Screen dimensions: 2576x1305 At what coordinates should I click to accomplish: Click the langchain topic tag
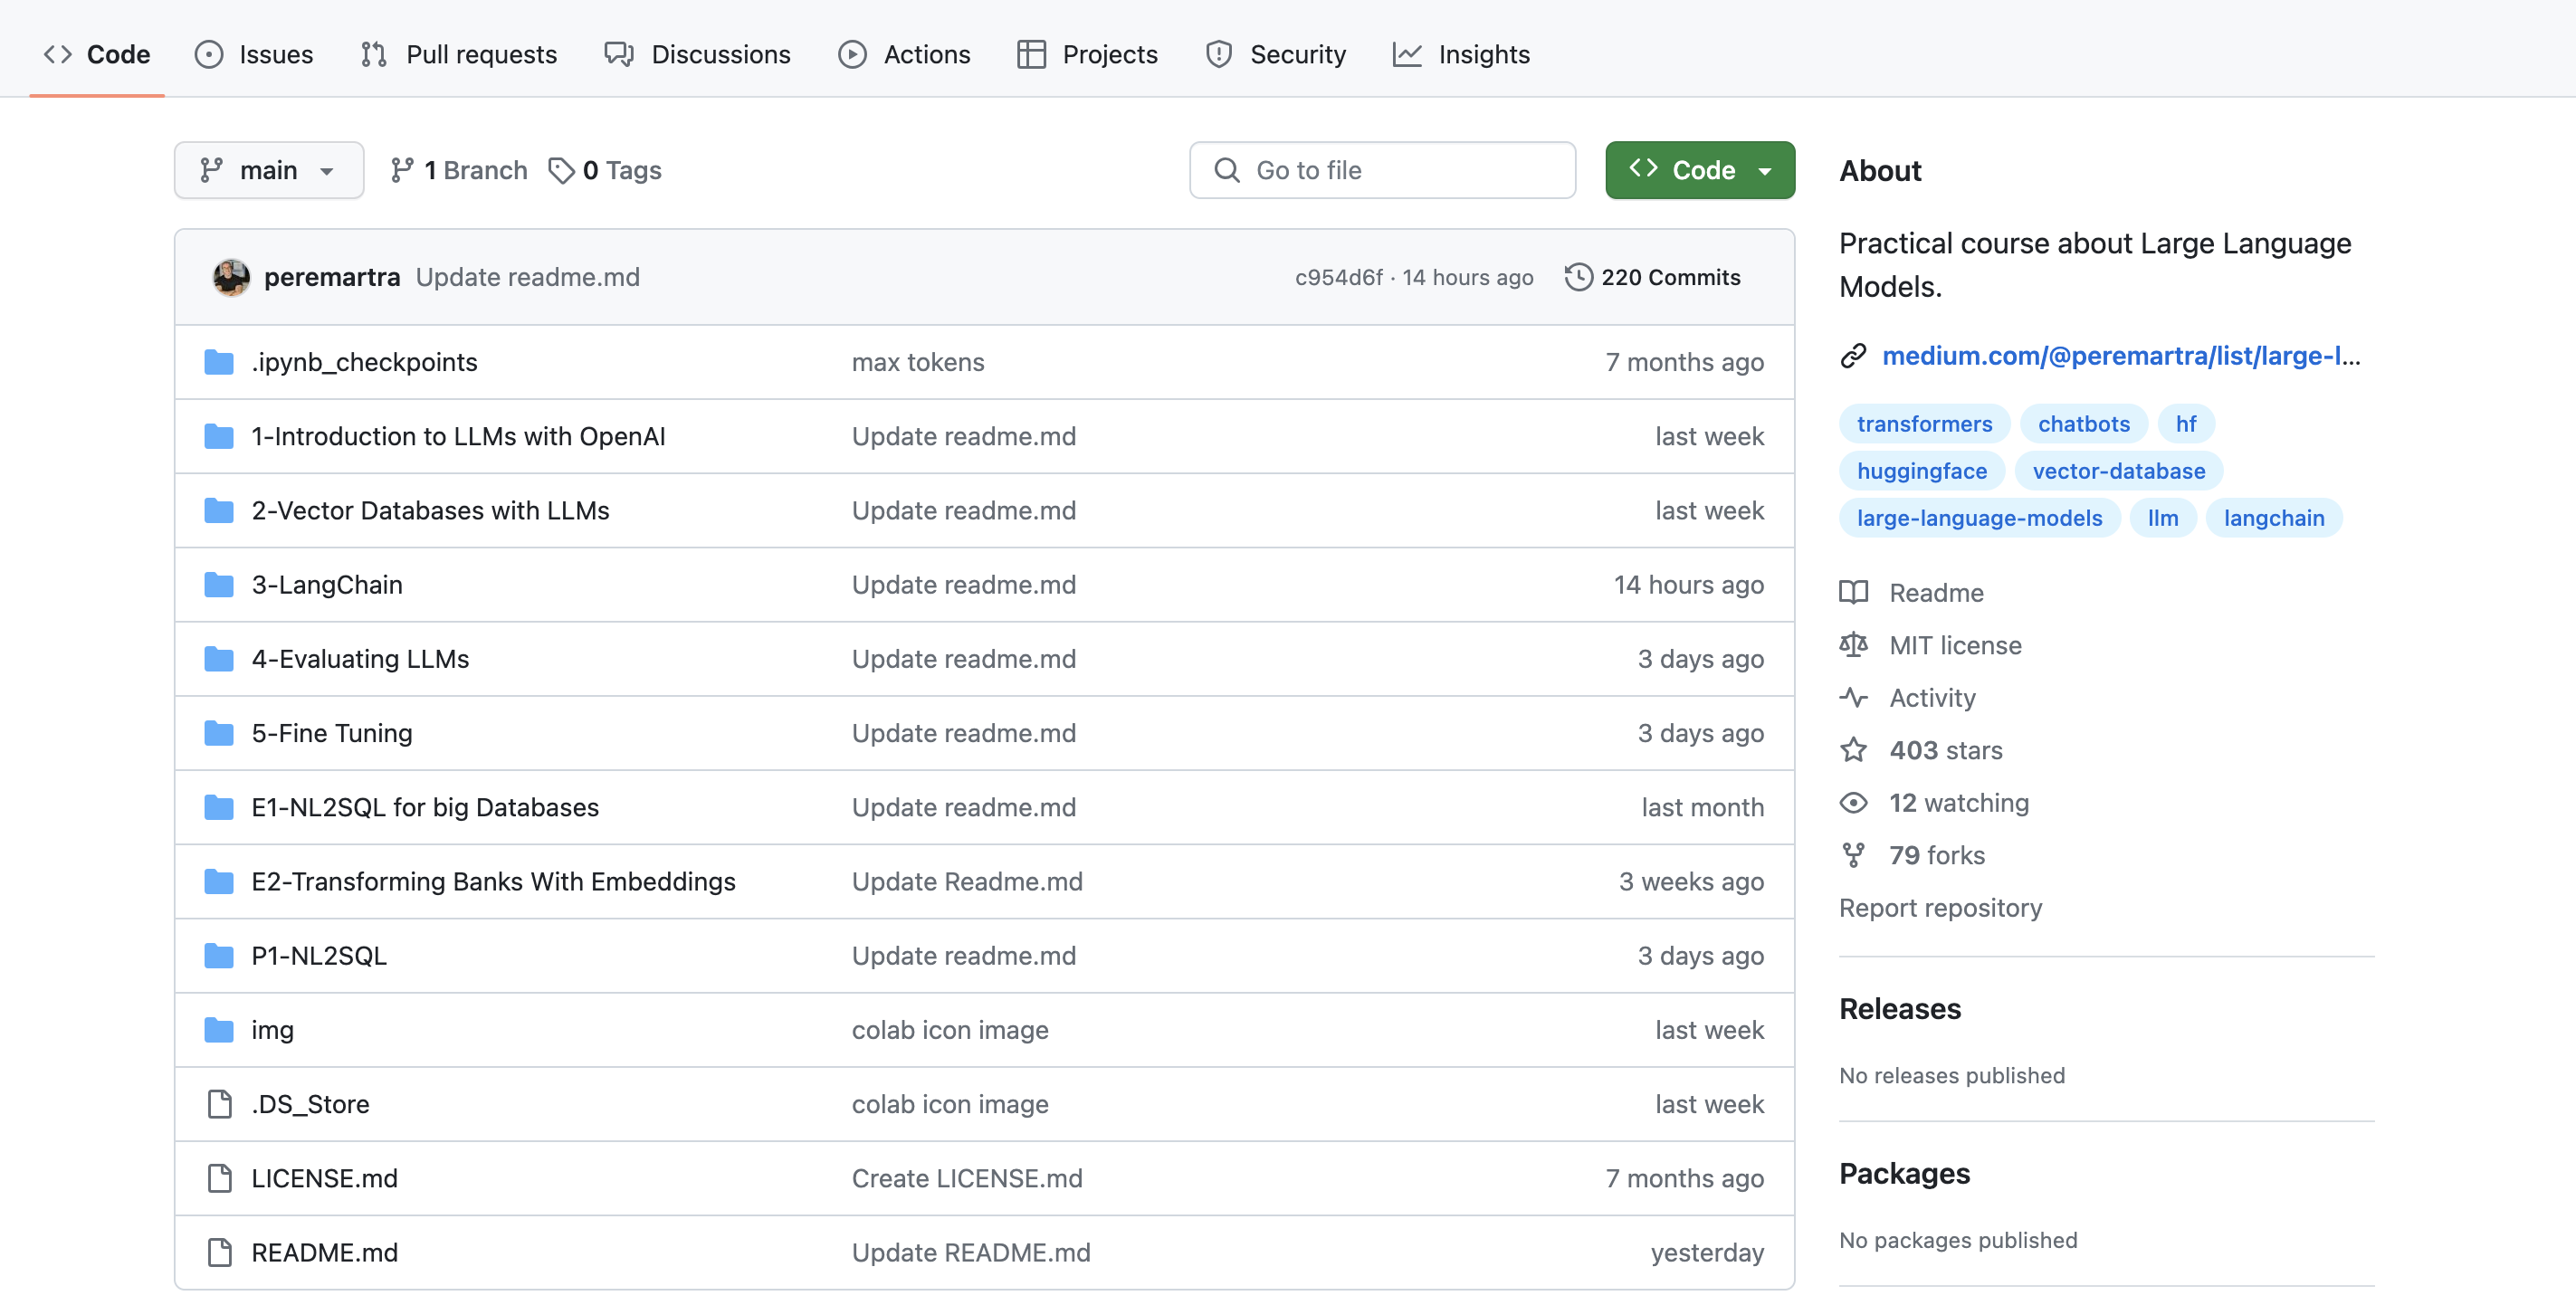(2273, 518)
